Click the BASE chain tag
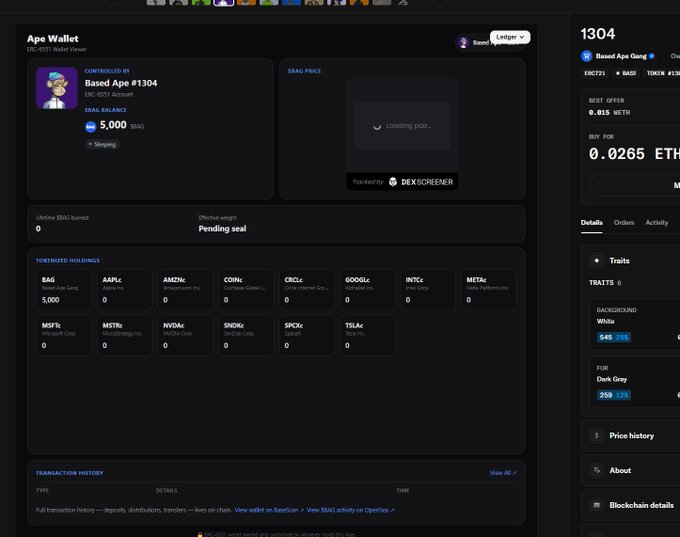This screenshot has width=680, height=537. click(626, 73)
